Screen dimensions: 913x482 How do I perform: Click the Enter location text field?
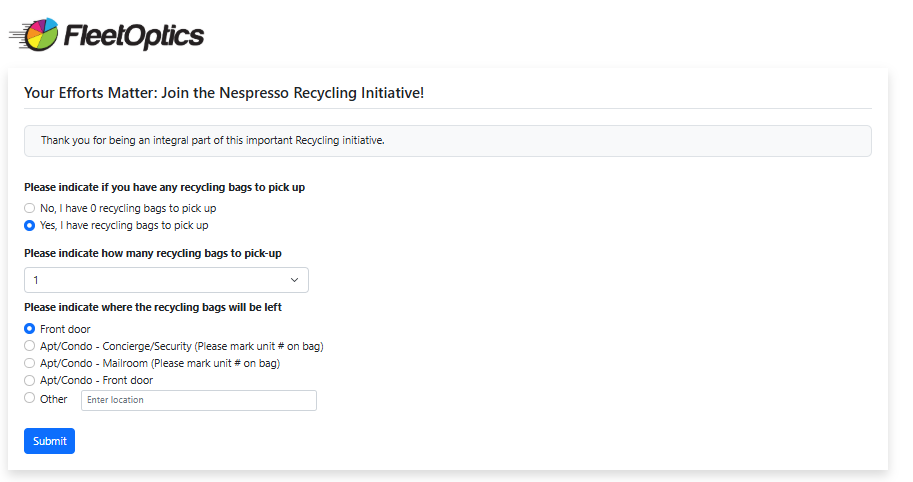tap(199, 400)
